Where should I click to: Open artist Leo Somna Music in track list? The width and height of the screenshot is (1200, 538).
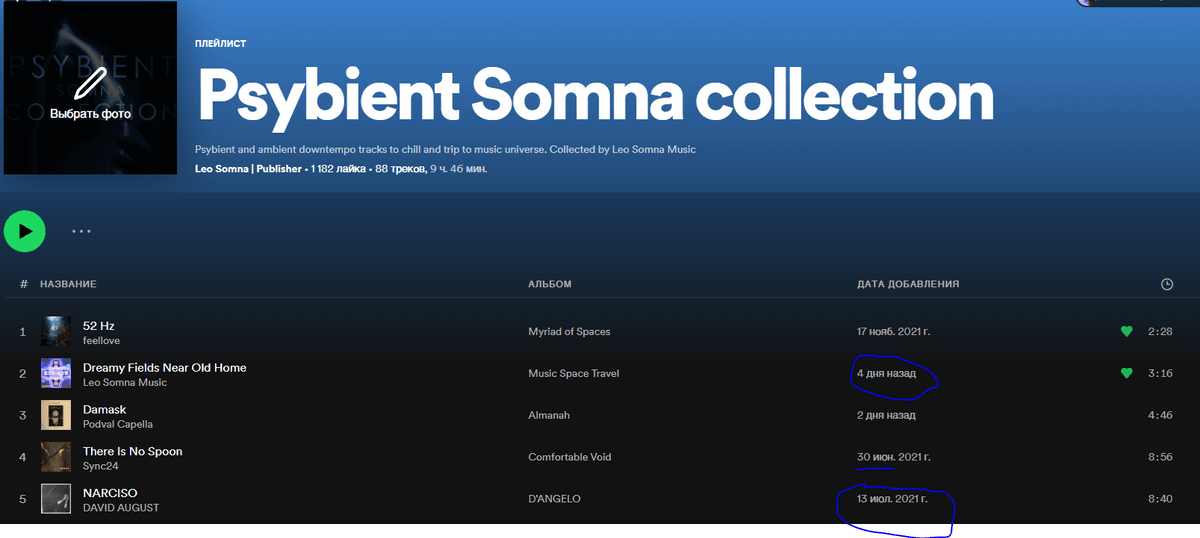click(x=125, y=383)
